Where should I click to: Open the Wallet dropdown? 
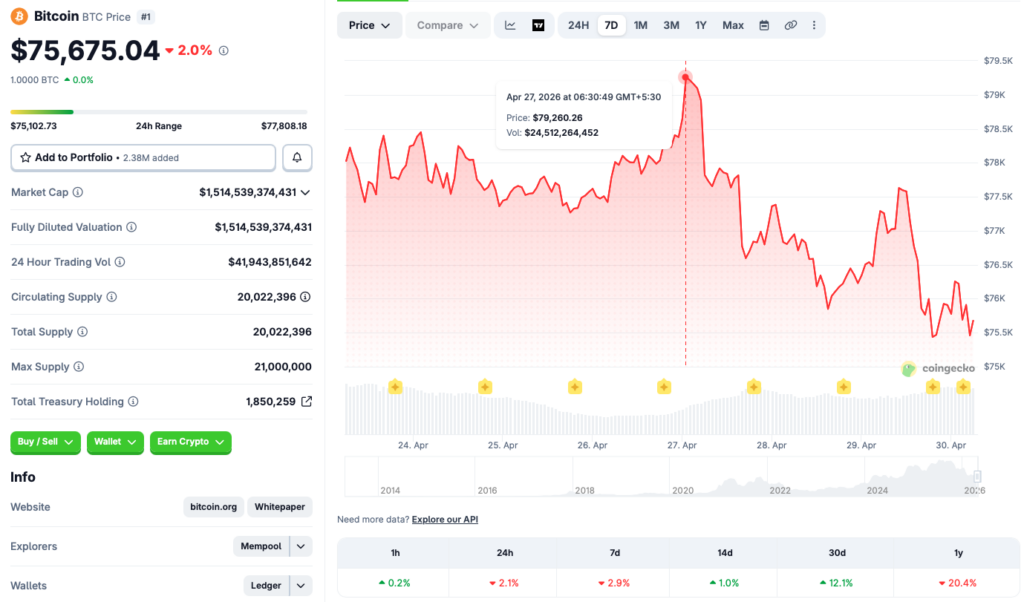(115, 442)
